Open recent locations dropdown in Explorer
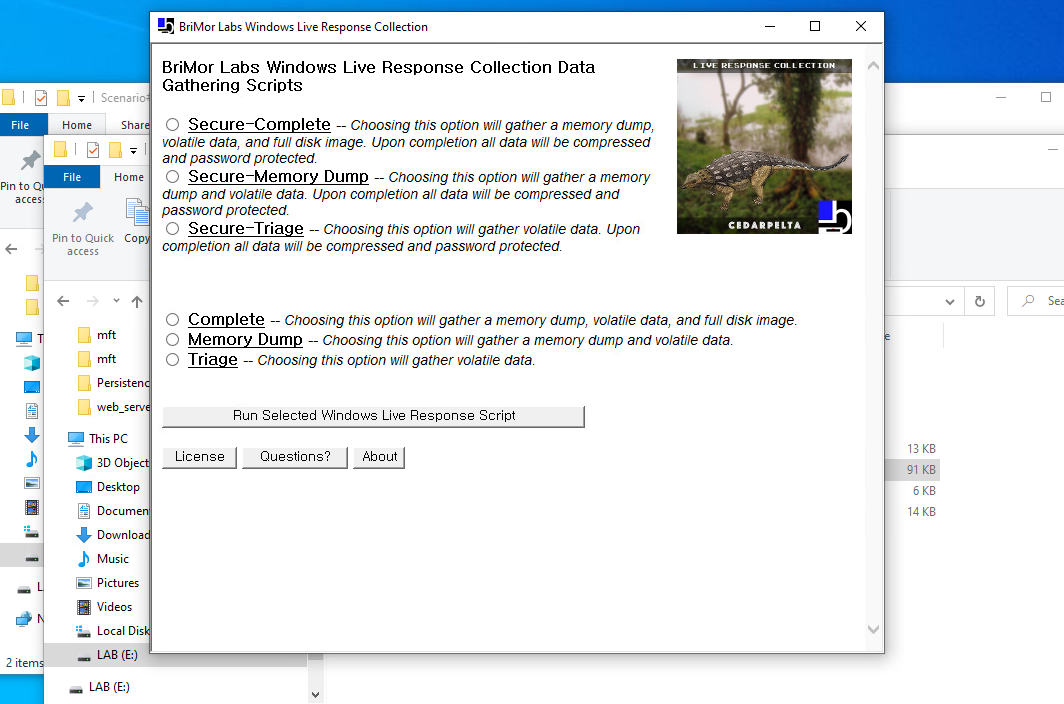The width and height of the screenshot is (1064, 704). tap(116, 301)
